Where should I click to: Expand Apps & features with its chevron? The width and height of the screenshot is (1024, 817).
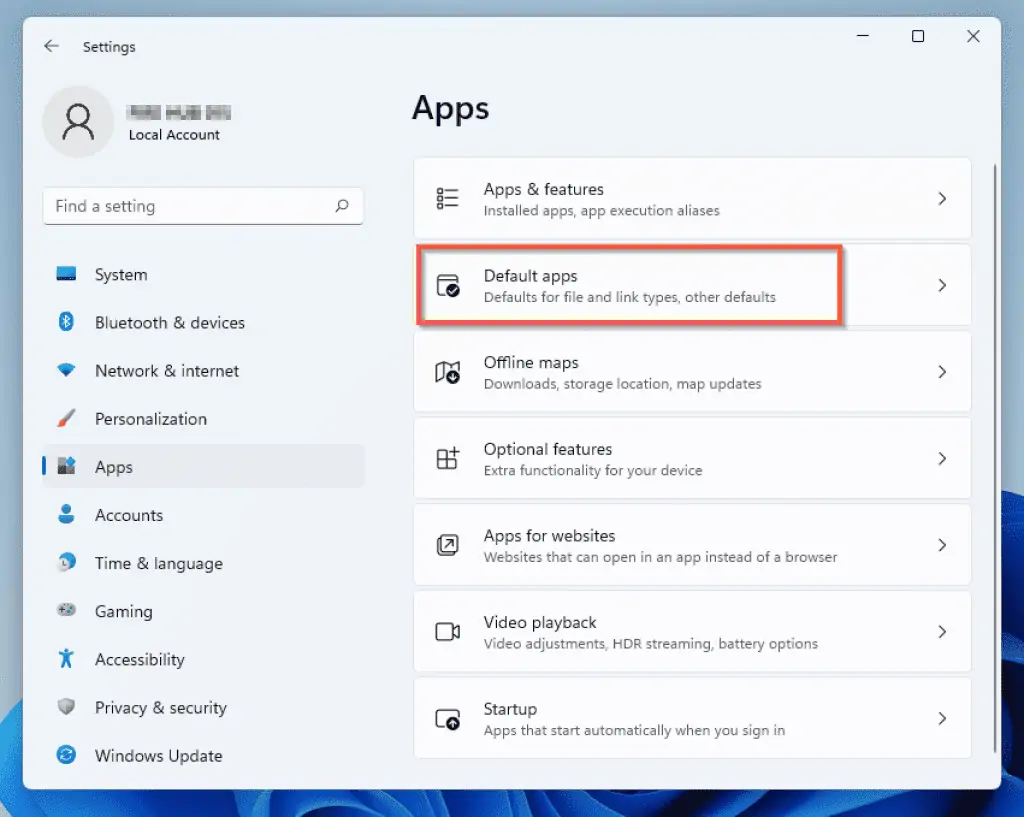pyautogui.click(x=942, y=199)
